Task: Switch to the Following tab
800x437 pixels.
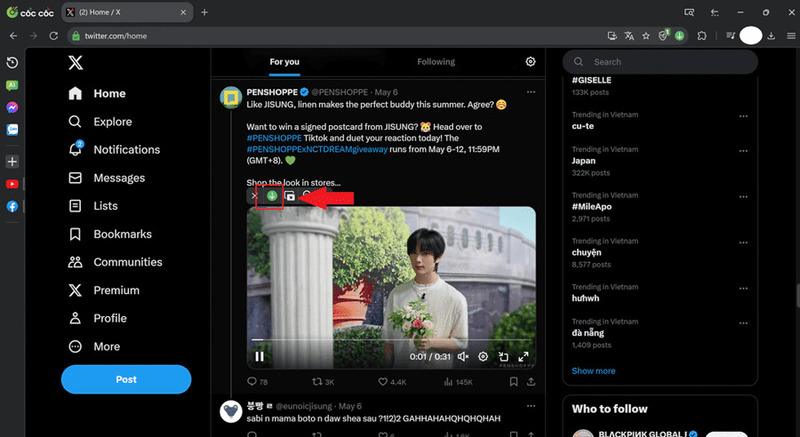Action: (x=436, y=62)
